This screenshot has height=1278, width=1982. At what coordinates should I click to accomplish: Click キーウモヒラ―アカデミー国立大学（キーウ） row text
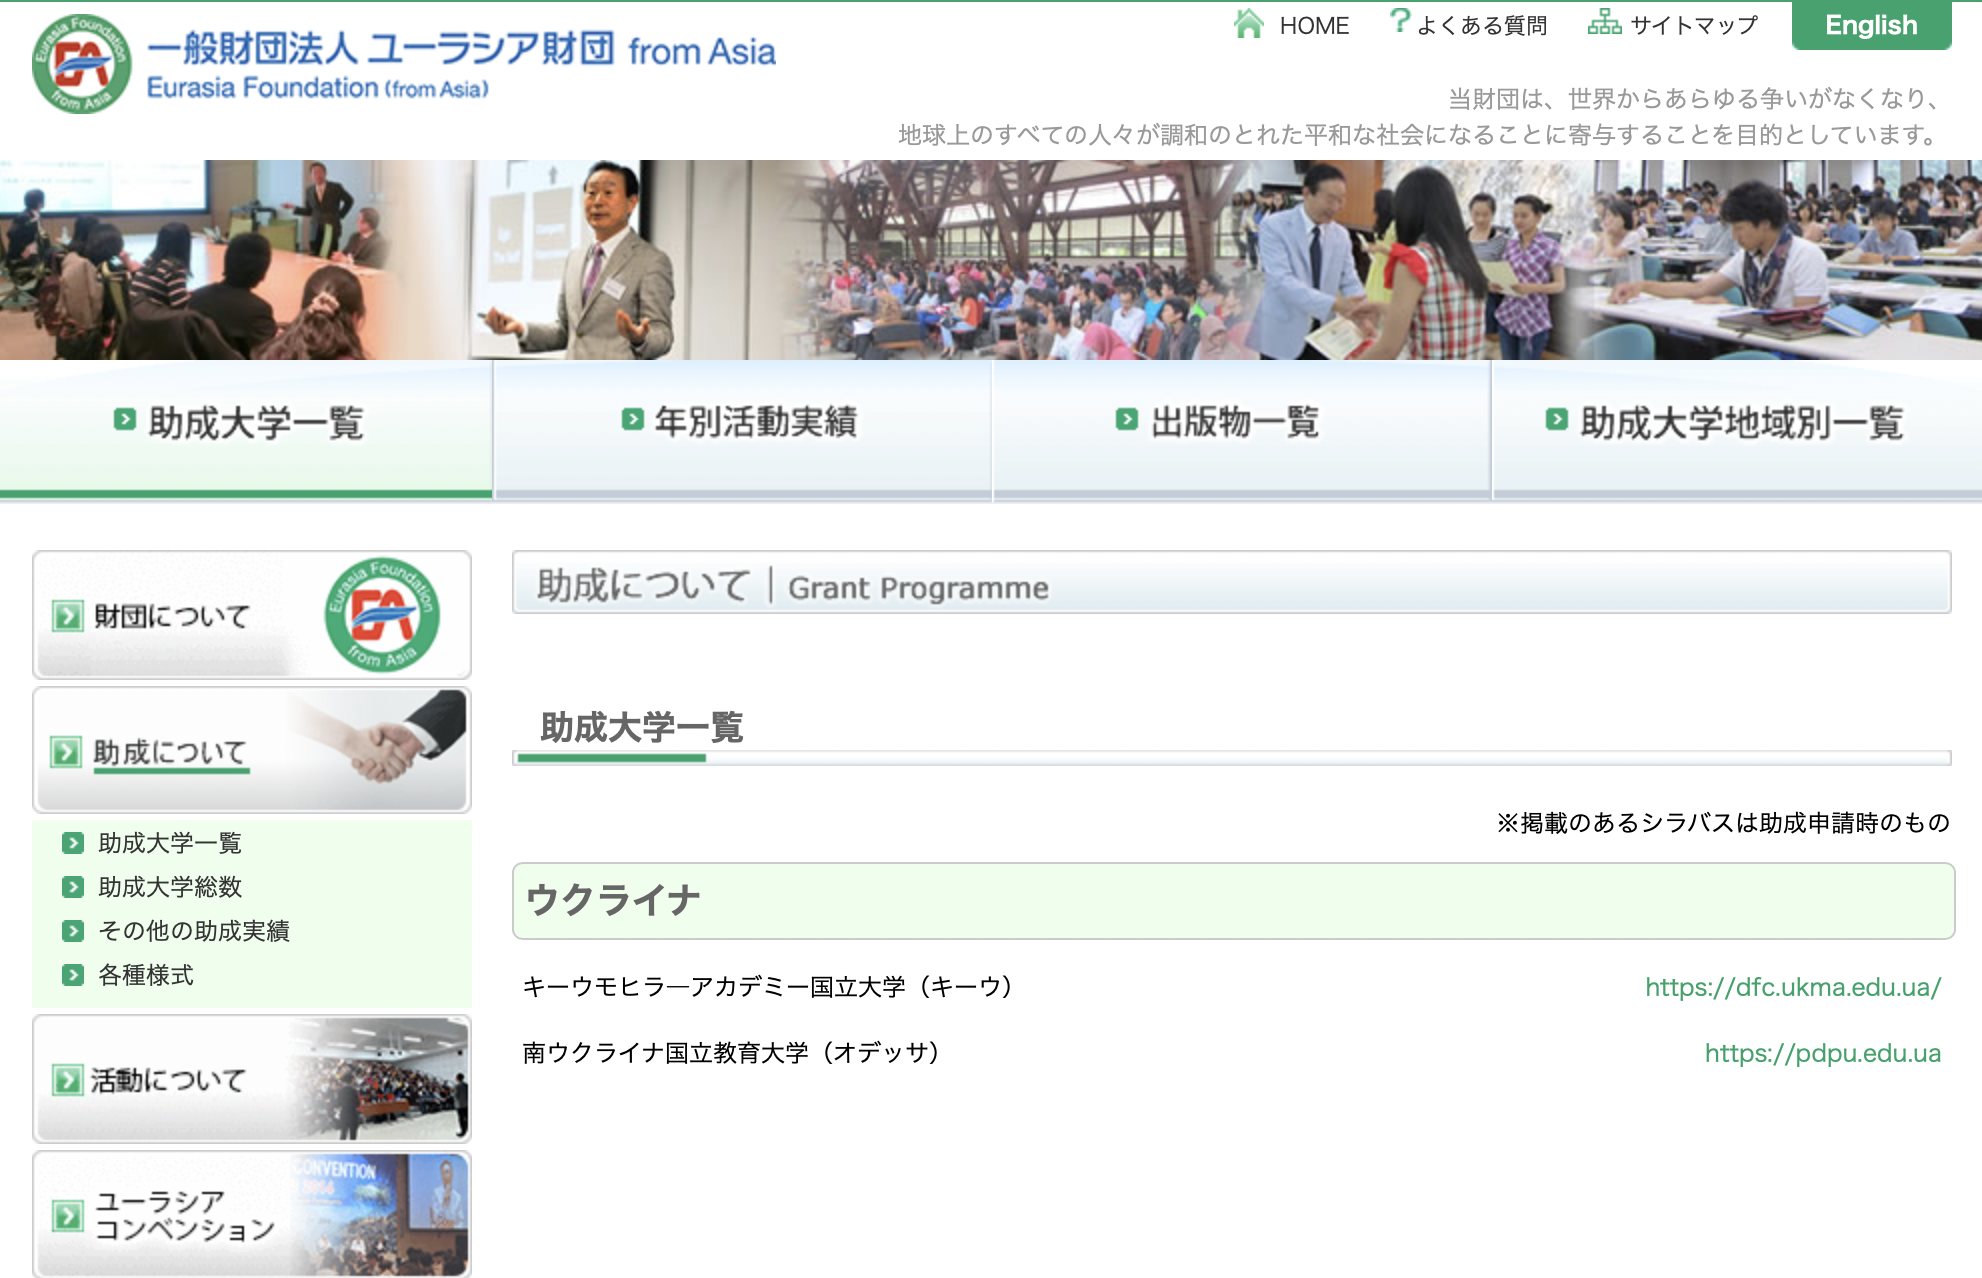point(768,987)
